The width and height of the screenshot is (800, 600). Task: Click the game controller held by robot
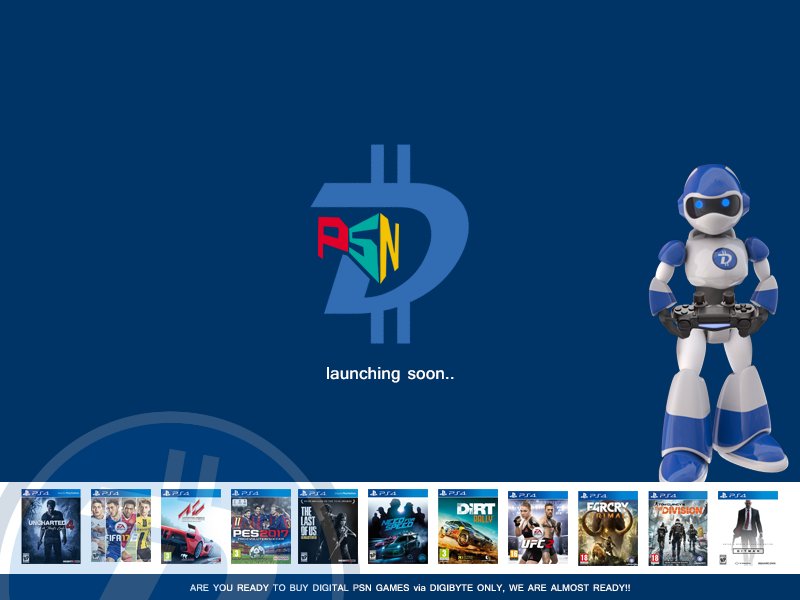(x=713, y=315)
